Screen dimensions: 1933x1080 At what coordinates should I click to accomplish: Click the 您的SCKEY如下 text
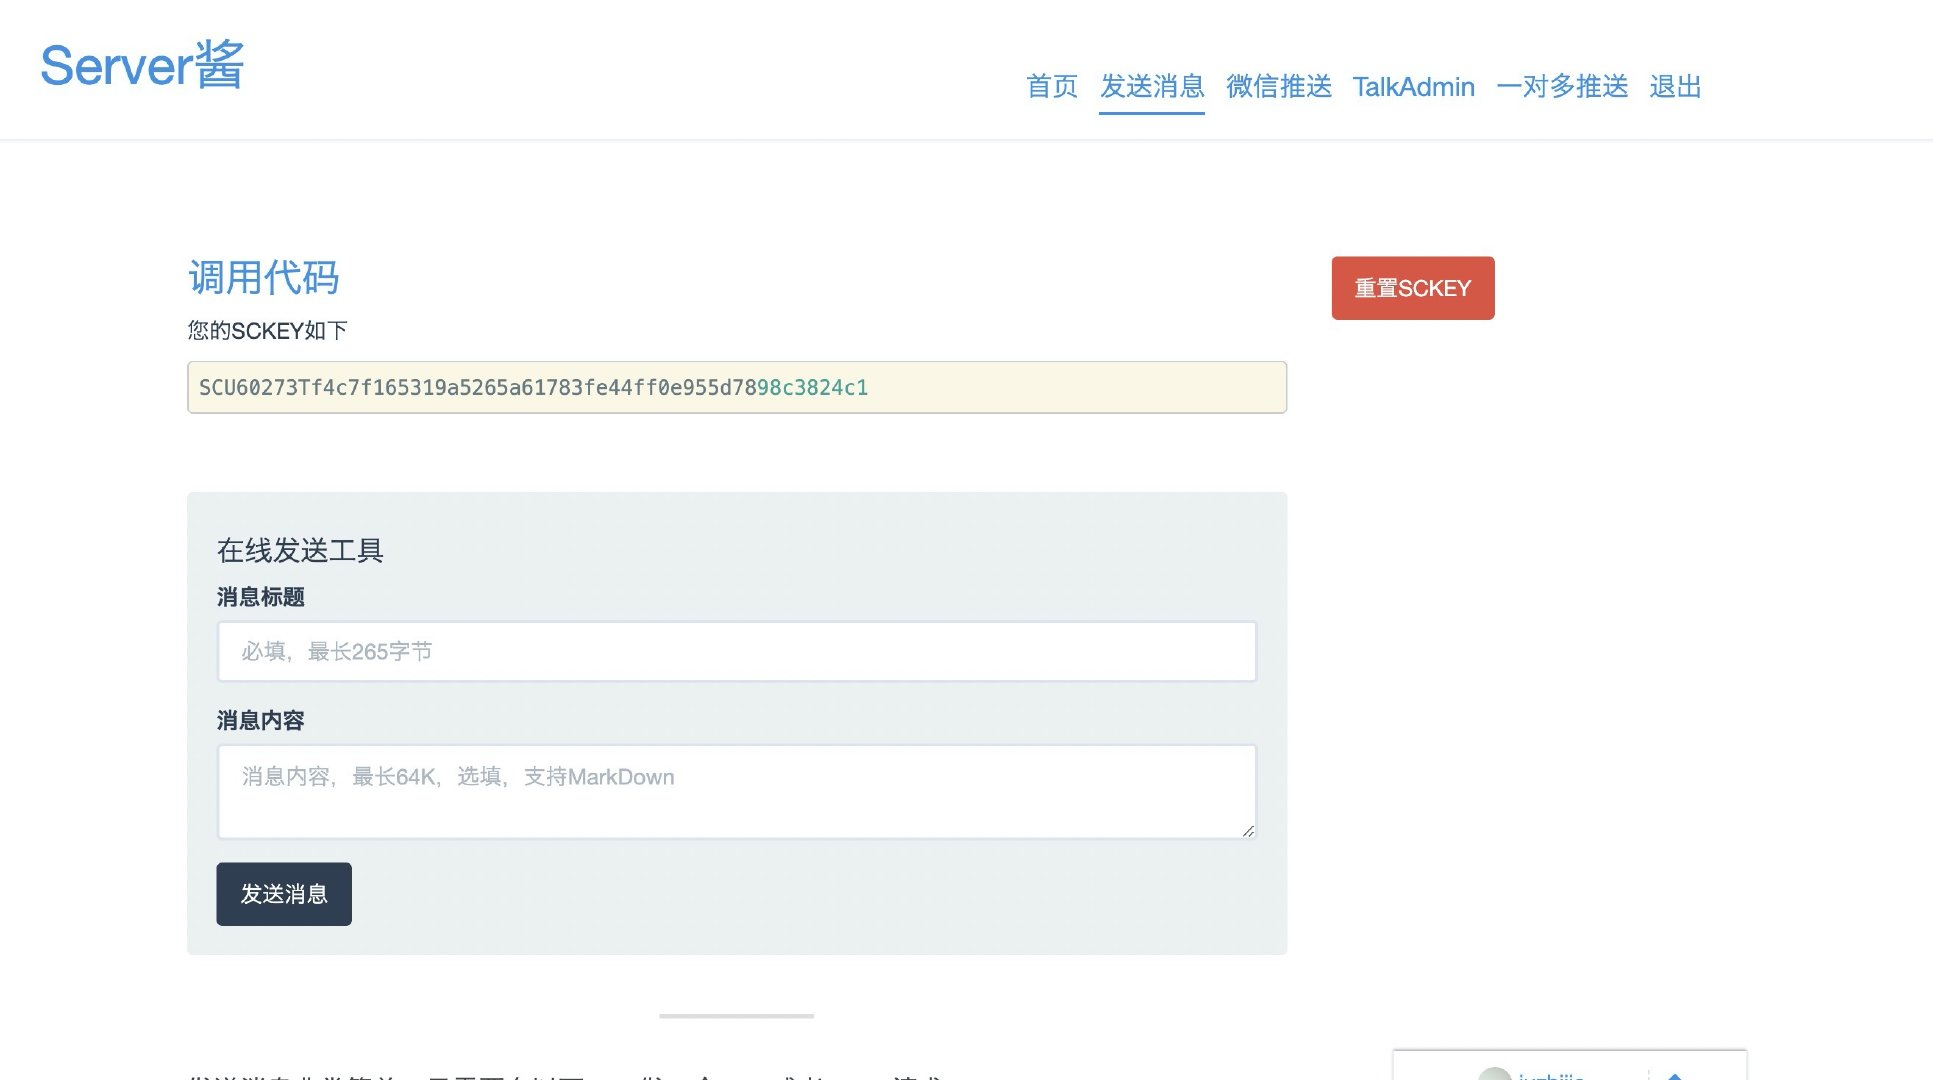[x=267, y=331]
